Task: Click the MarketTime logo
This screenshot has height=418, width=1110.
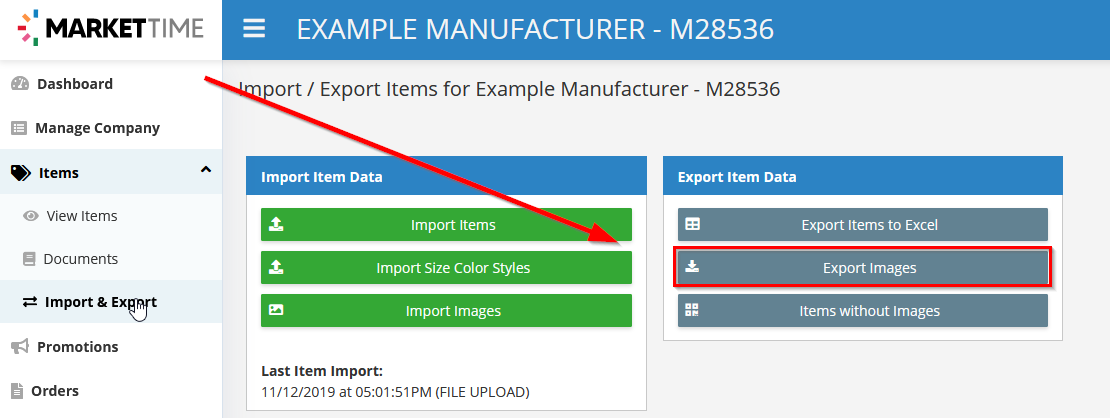Action: coord(110,29)
